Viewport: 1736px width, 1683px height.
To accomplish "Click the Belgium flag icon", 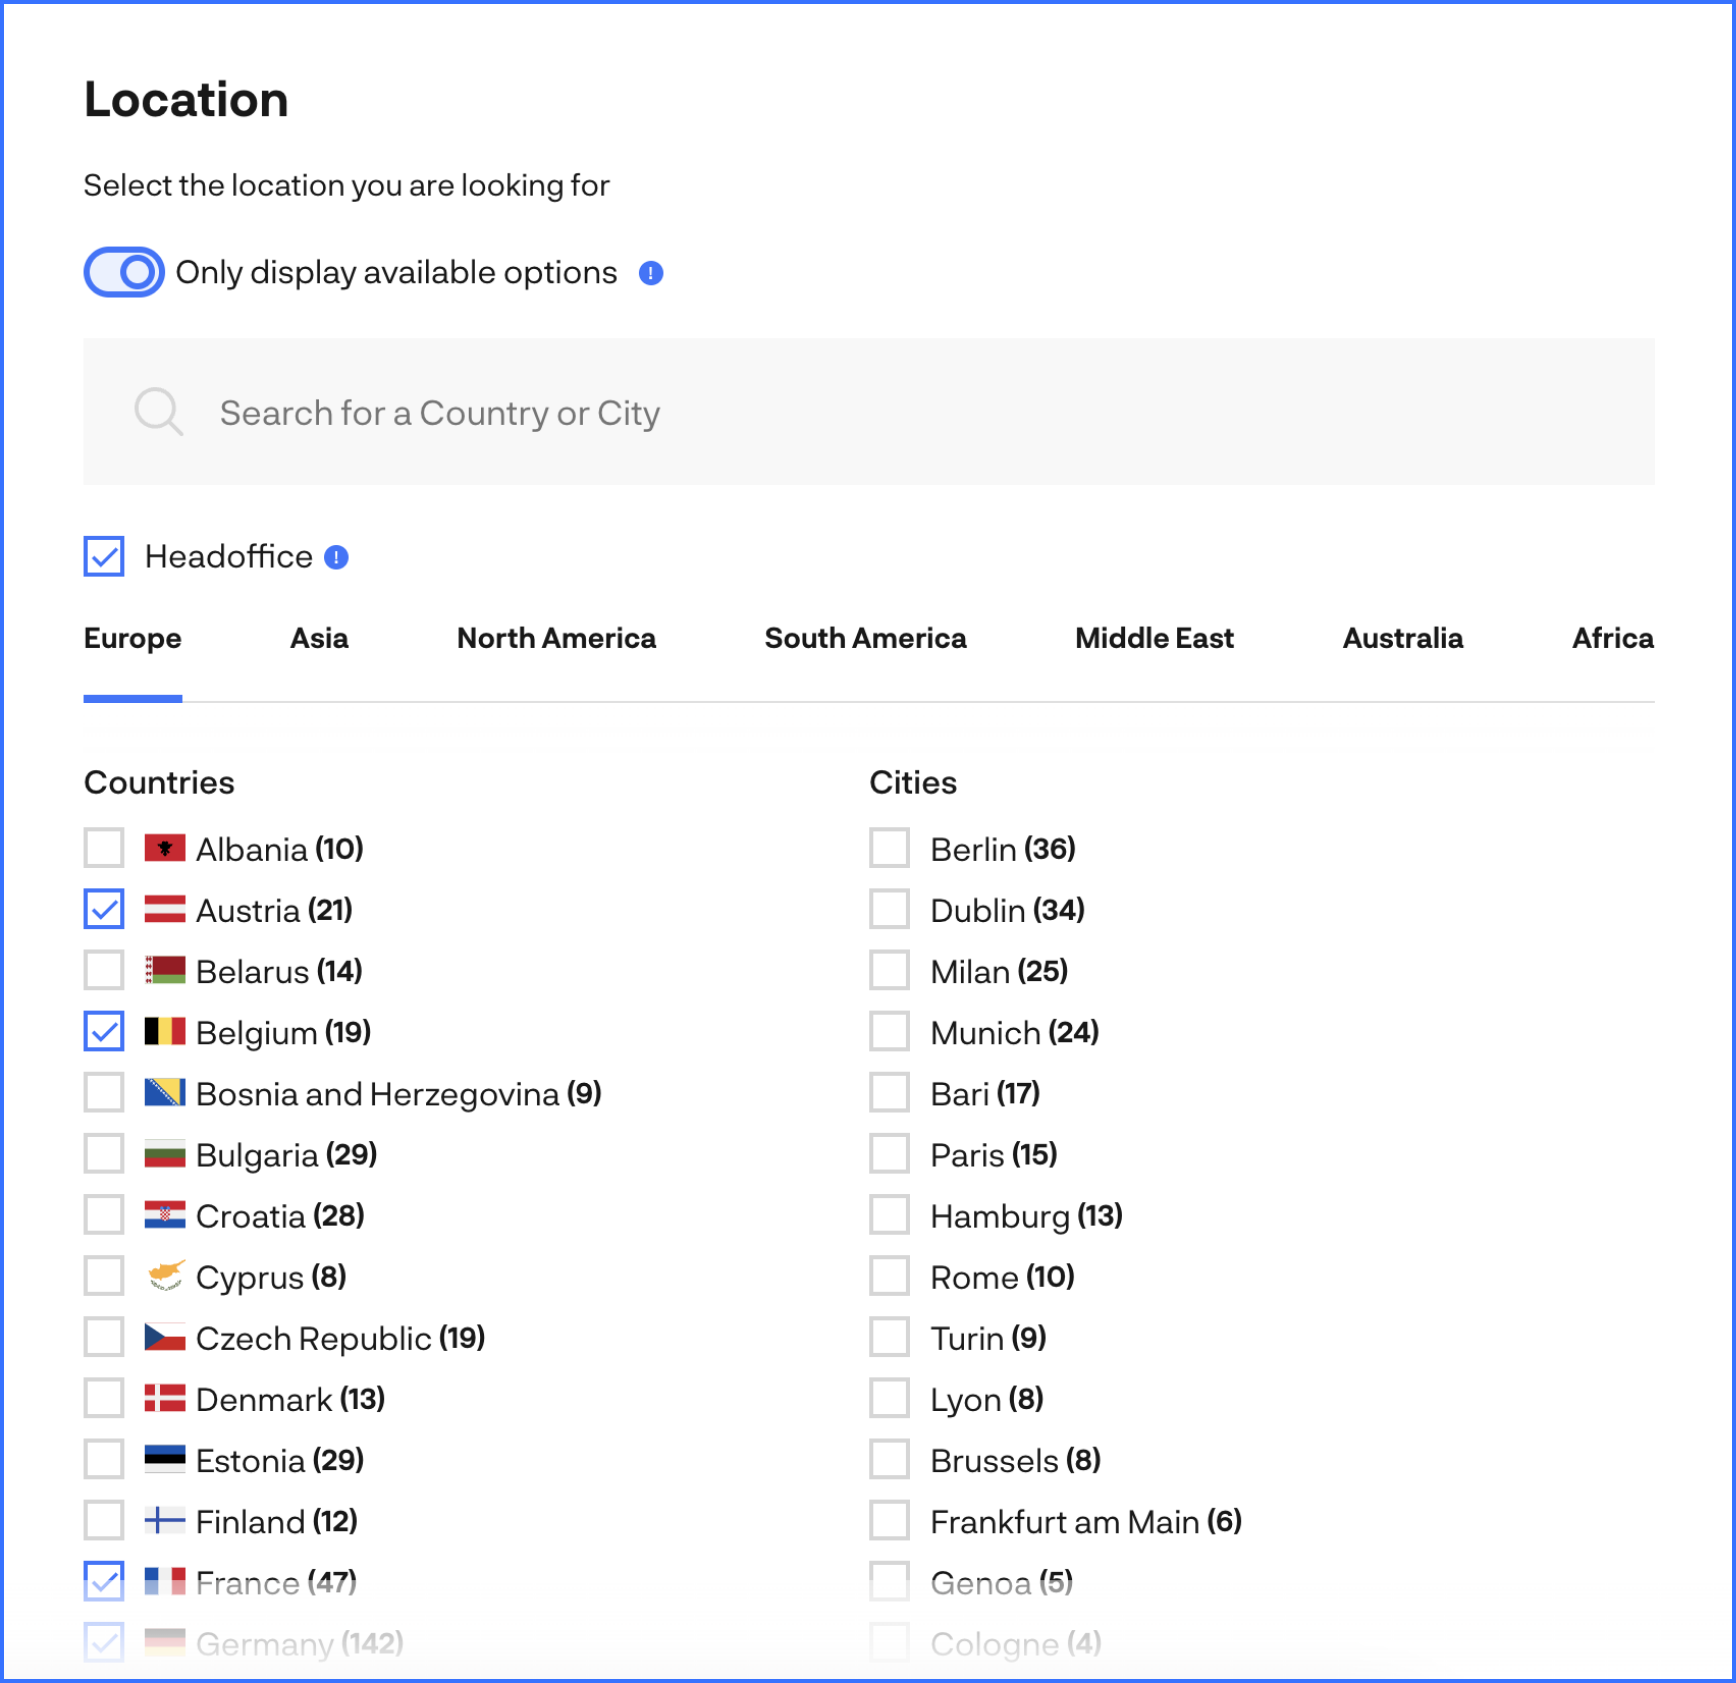I will click(165, 1032).
